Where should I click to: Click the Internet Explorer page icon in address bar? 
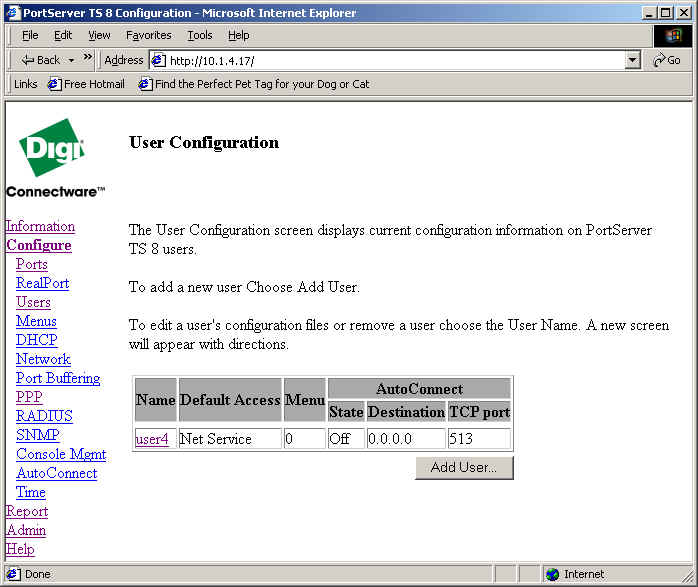158,60
